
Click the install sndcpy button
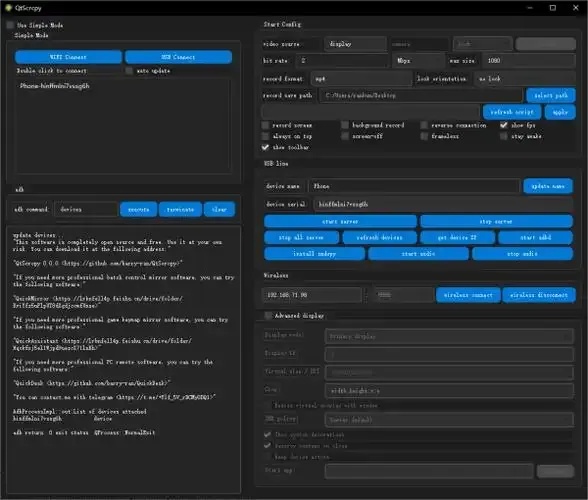(x=314, y=254)
